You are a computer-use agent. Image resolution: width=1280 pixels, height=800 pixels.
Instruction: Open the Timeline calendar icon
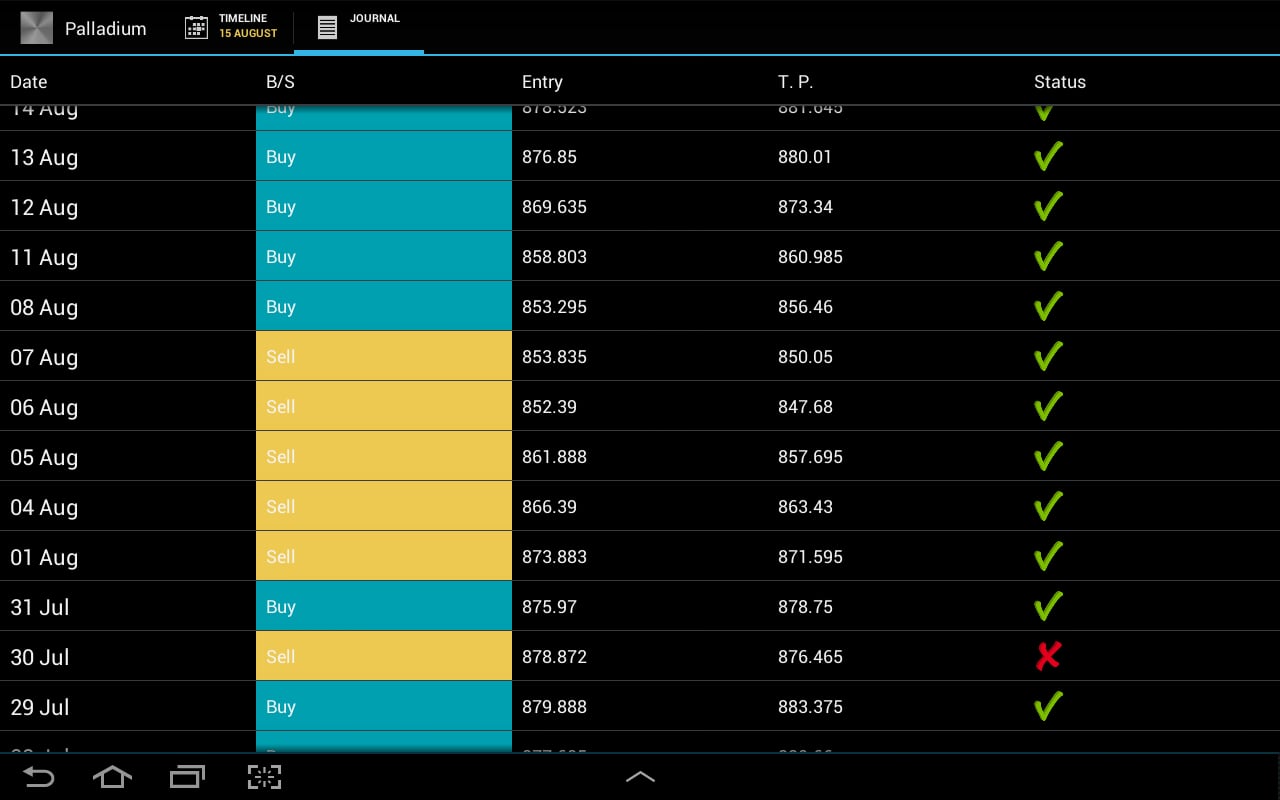(197, 27)
